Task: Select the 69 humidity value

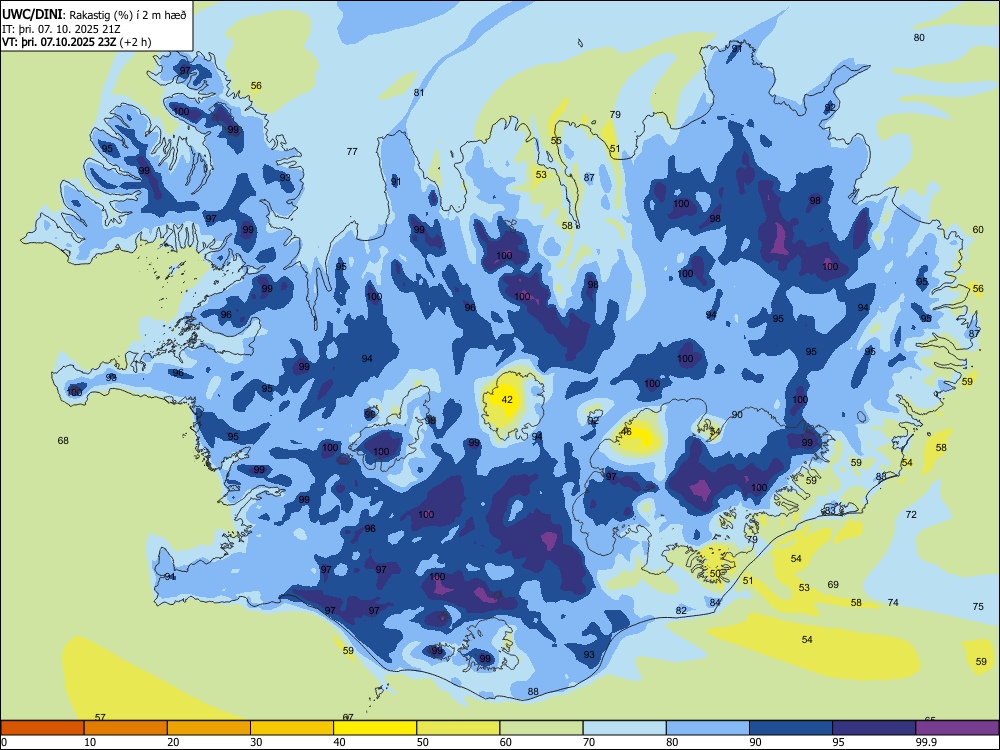Action: coord(833,585)
